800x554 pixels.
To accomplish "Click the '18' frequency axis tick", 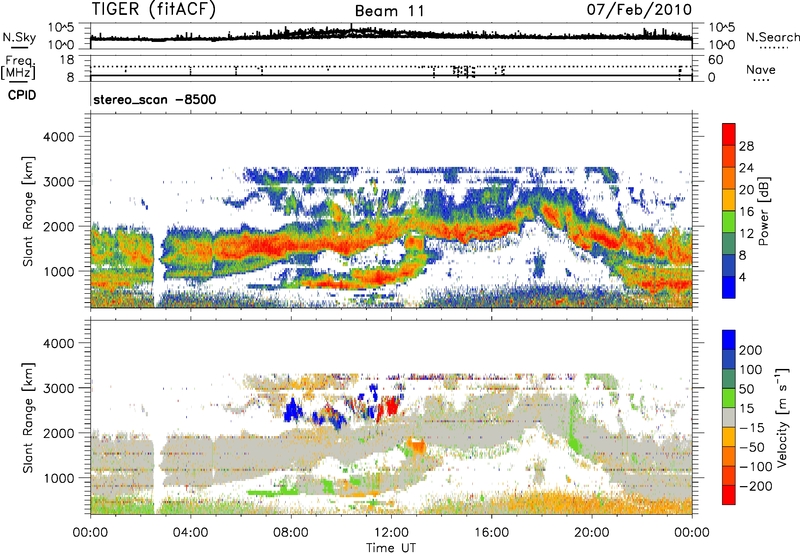I will point(67,60).
